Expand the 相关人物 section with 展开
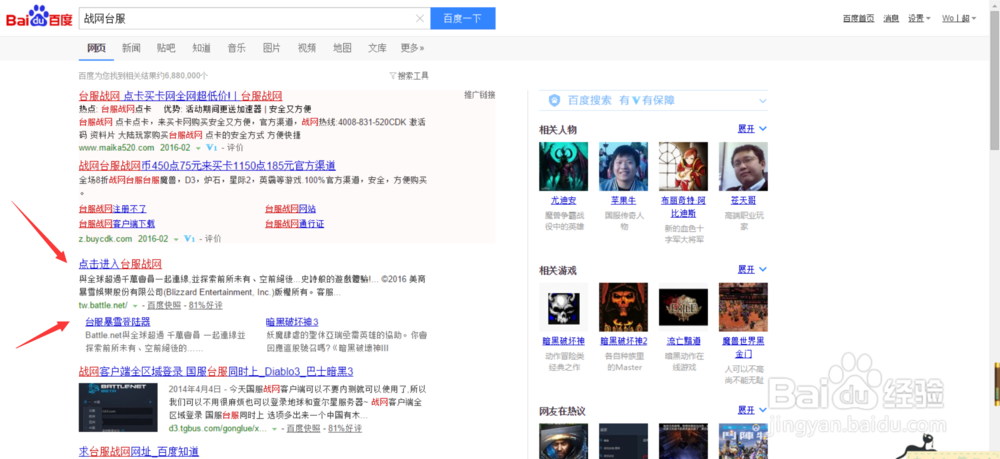This screenshot has width=1000, height=459. [x=752, y=129]
